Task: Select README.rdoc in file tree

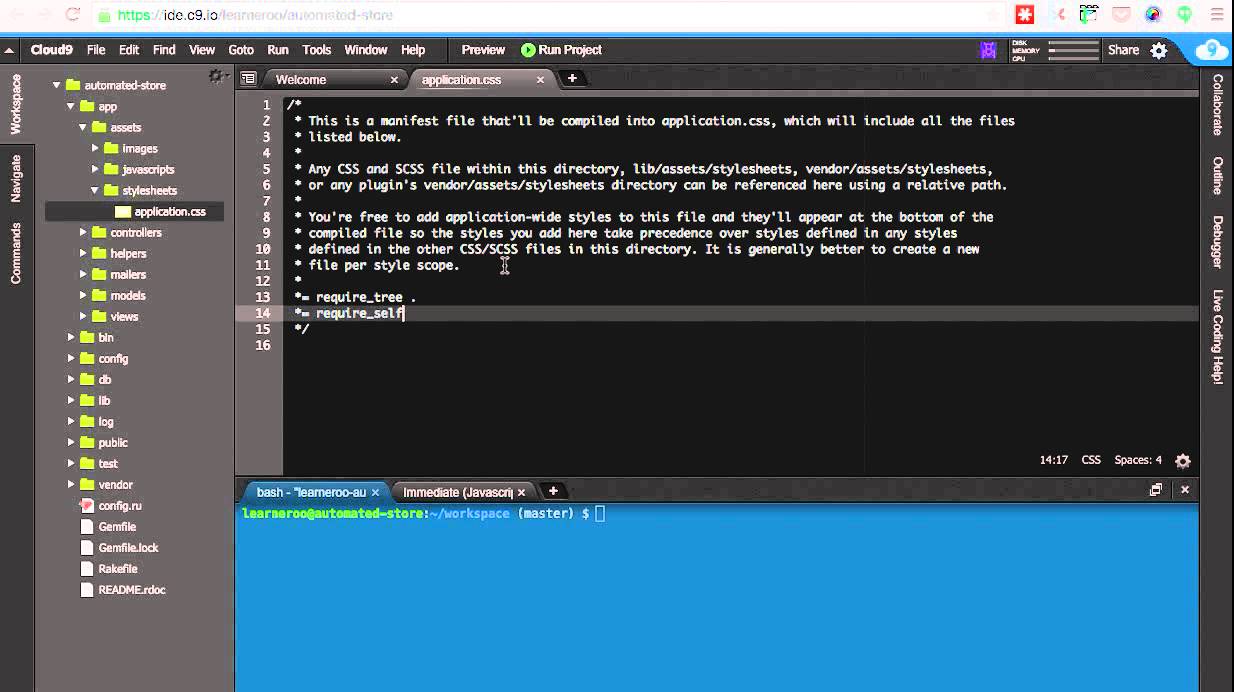Action: 132,590
